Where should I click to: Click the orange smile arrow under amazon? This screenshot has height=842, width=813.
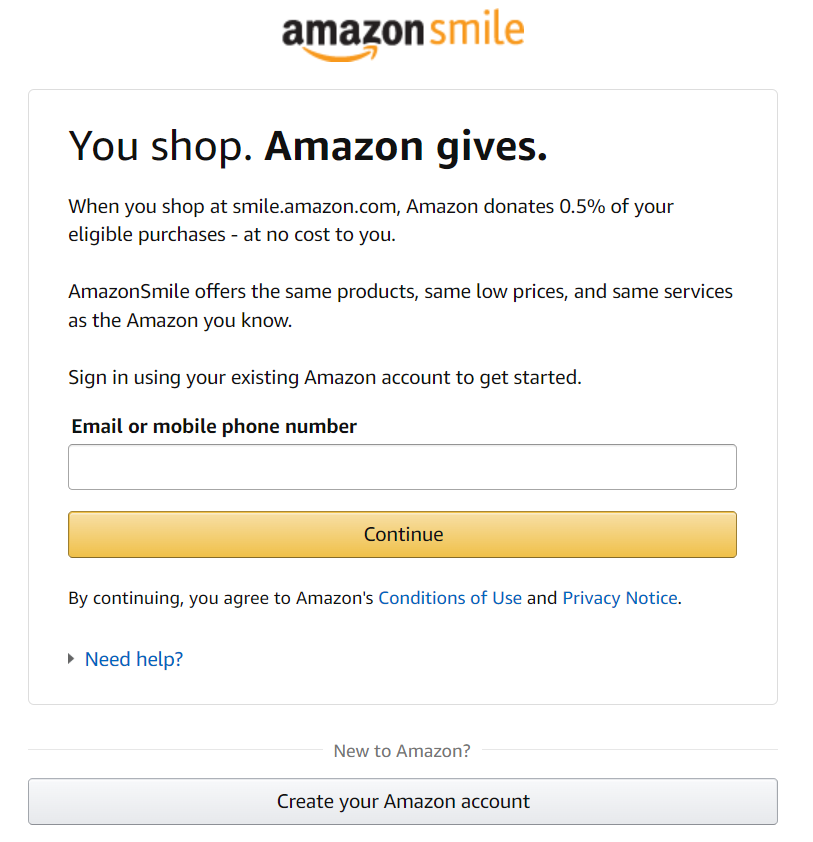339,54
